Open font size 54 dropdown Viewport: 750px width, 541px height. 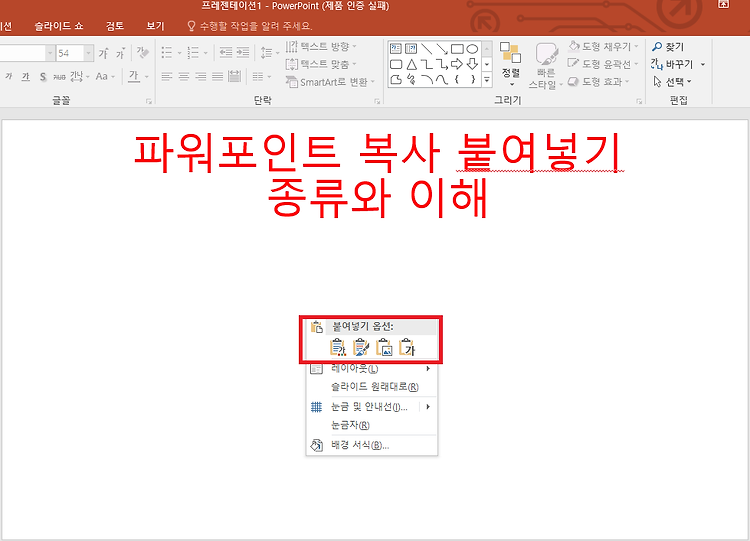(x=88, y=53)
